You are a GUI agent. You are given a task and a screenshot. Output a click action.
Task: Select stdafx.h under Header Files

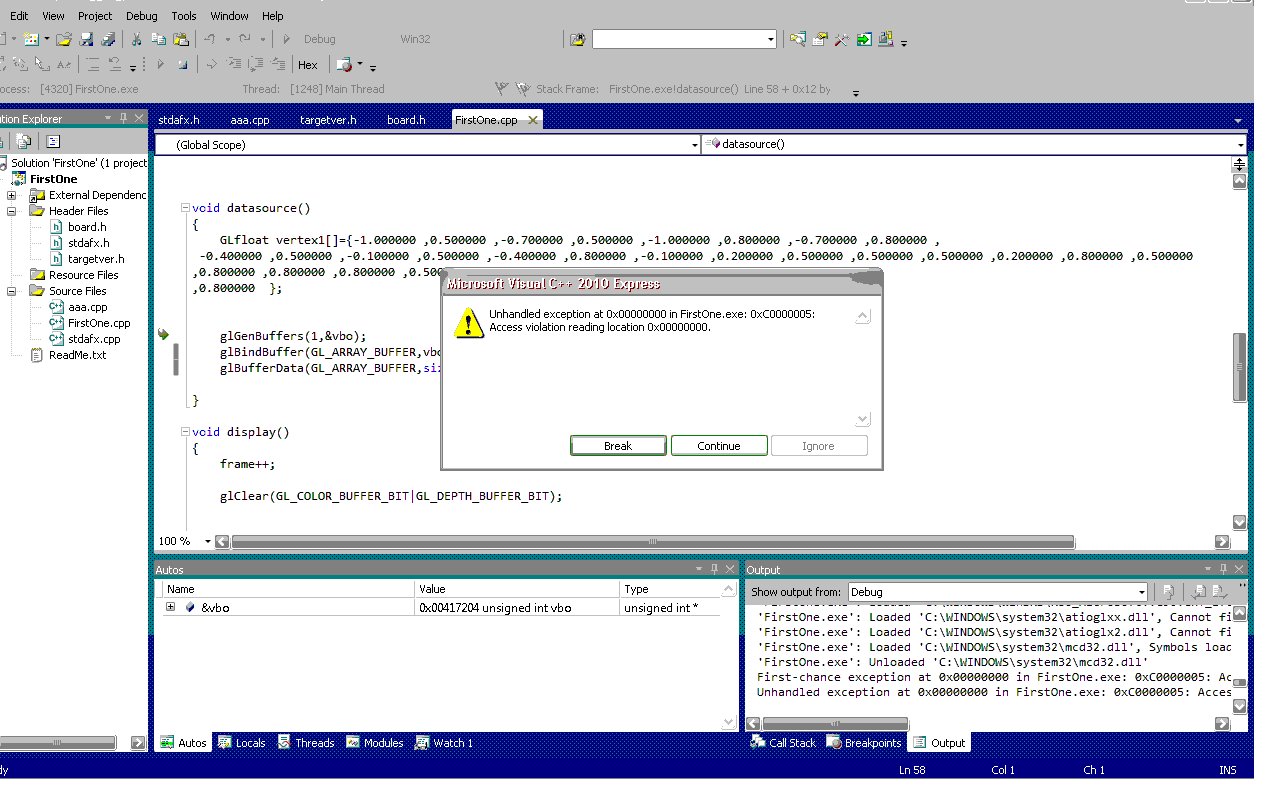click(89, 243)
